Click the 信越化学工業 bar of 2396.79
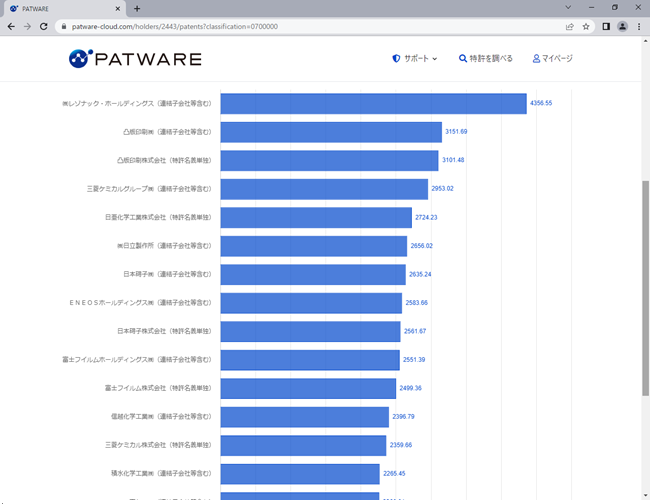 [x=304, y=416]
